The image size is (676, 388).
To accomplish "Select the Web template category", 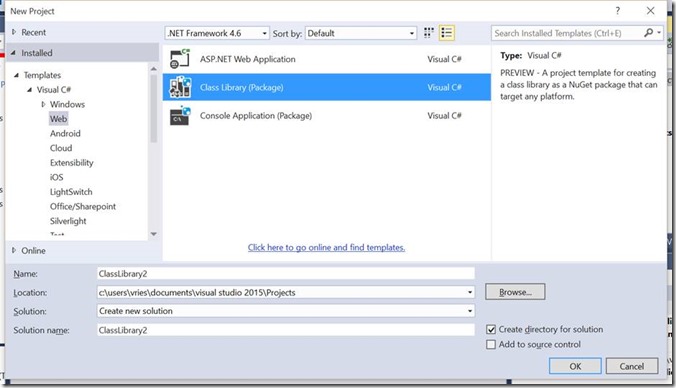I will [58, 119].
